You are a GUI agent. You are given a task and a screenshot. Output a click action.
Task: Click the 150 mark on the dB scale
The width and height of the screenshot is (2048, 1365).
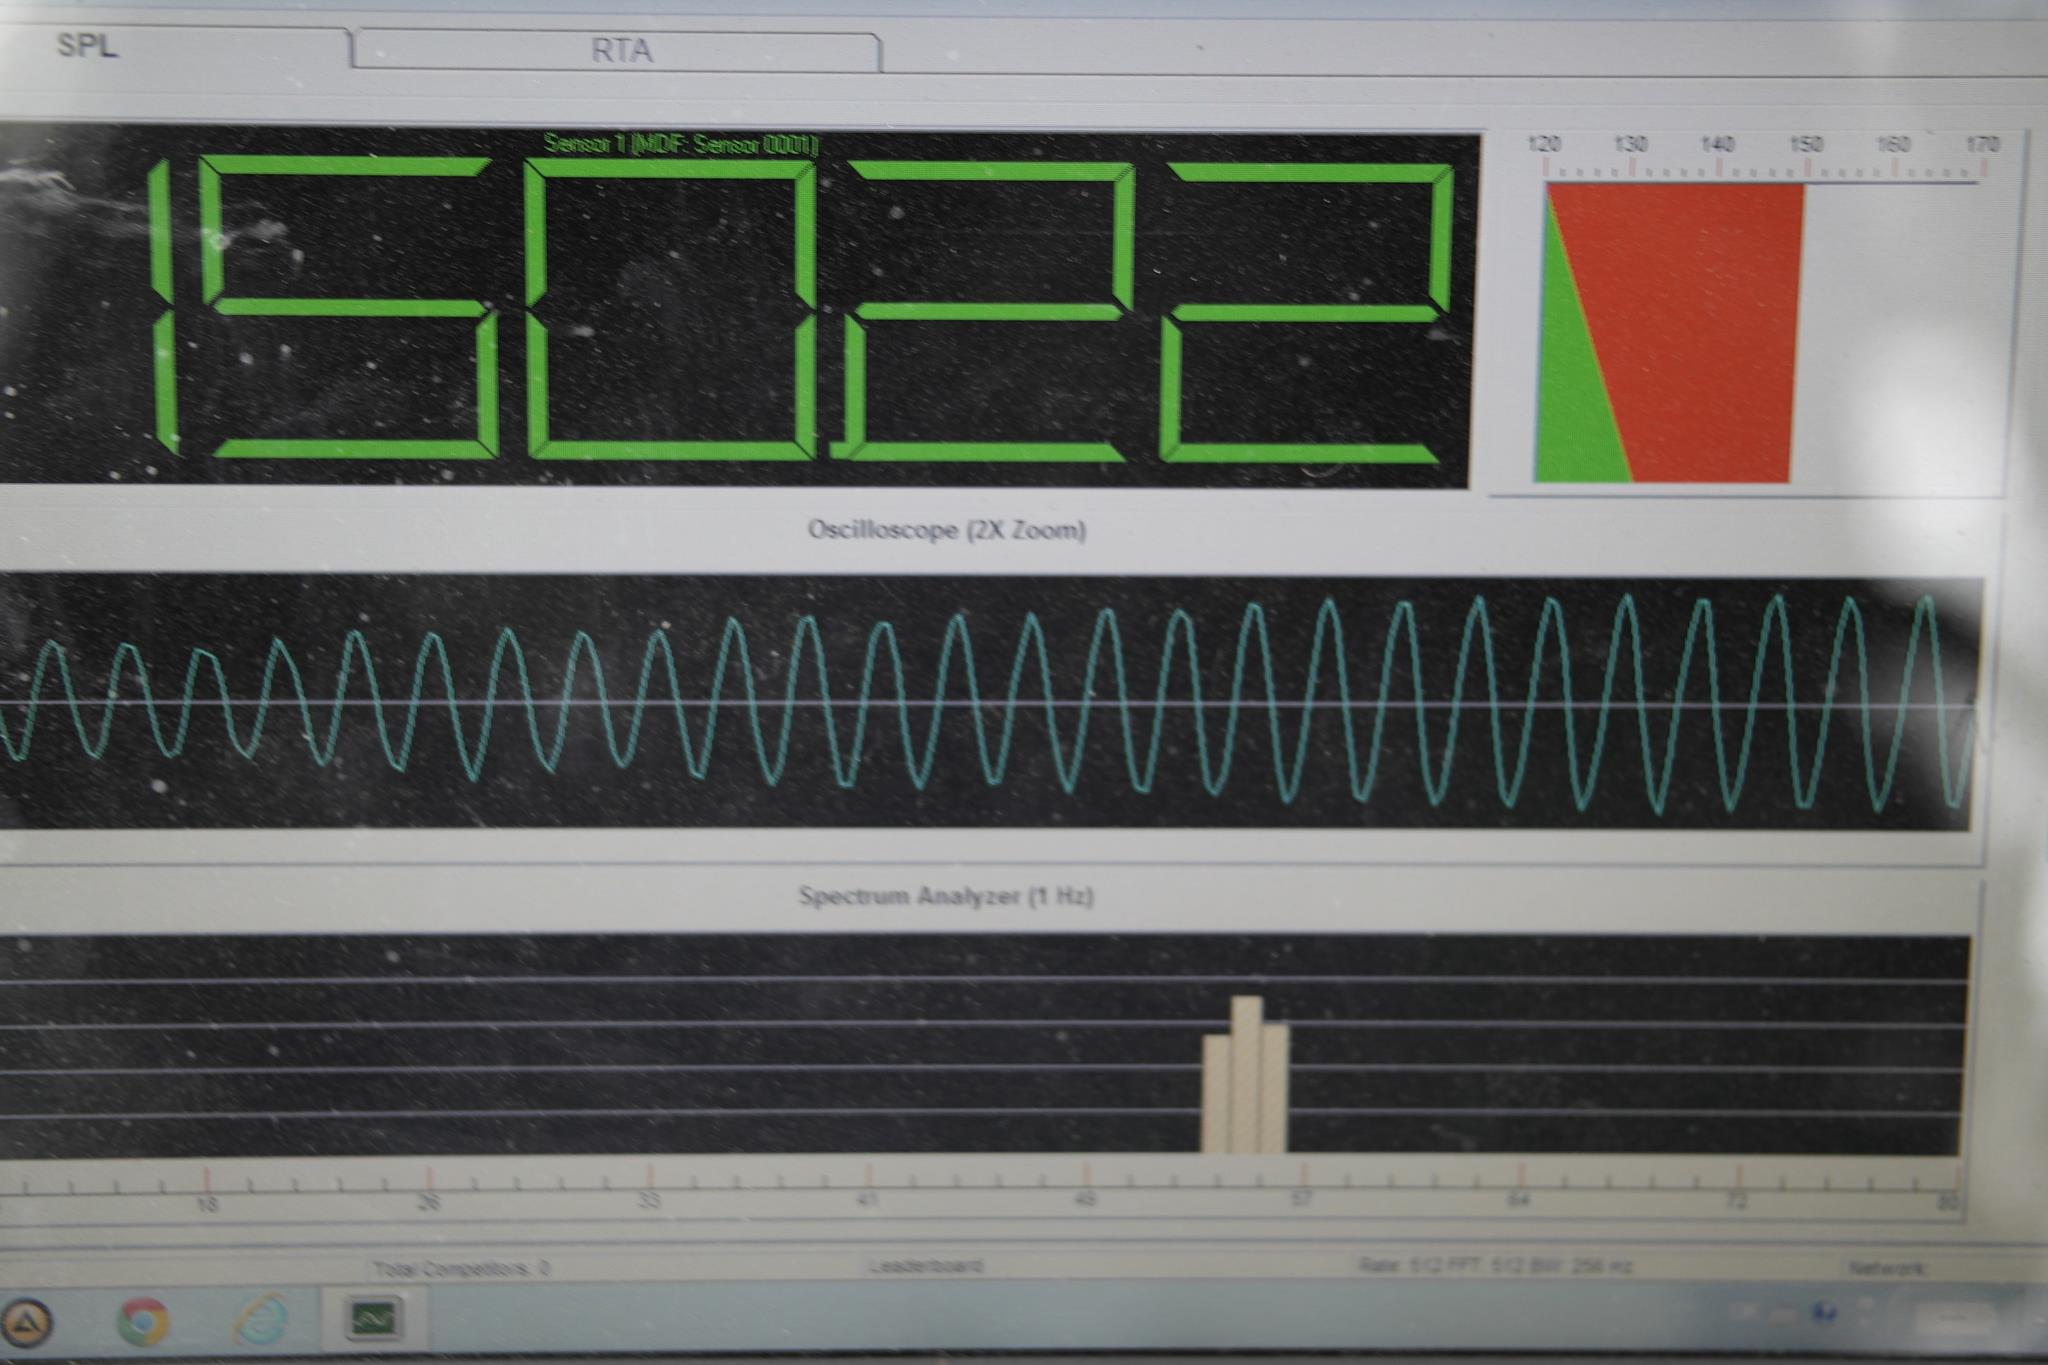[x=1805, y=146]
